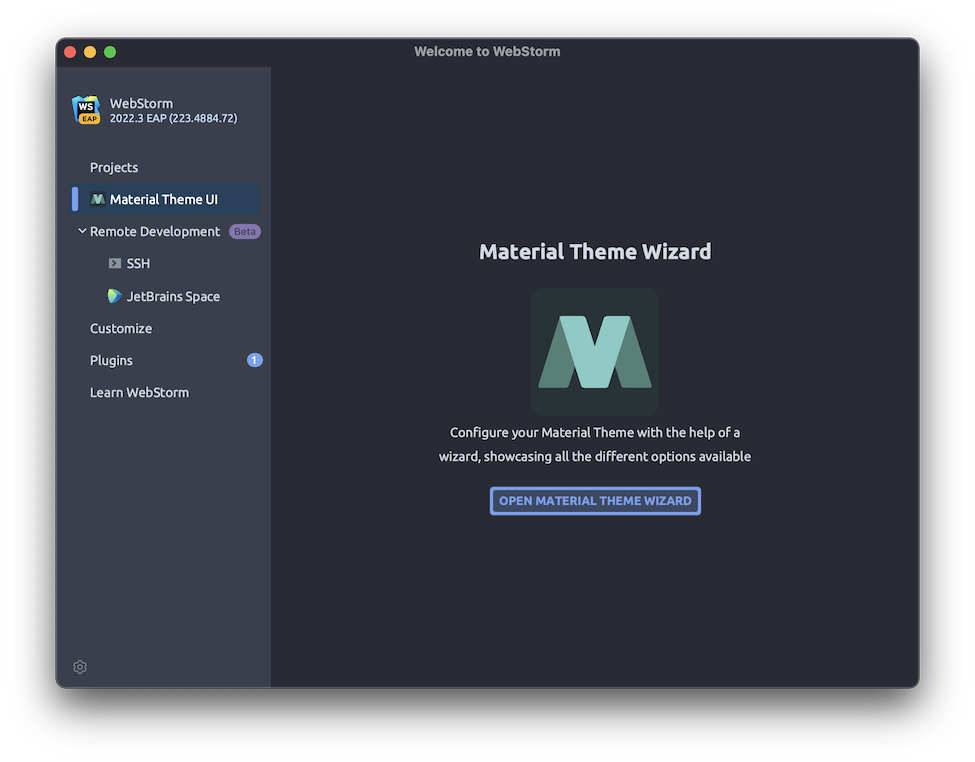Select the SSH remote development option
975x762 pixels.
[137, 263]
